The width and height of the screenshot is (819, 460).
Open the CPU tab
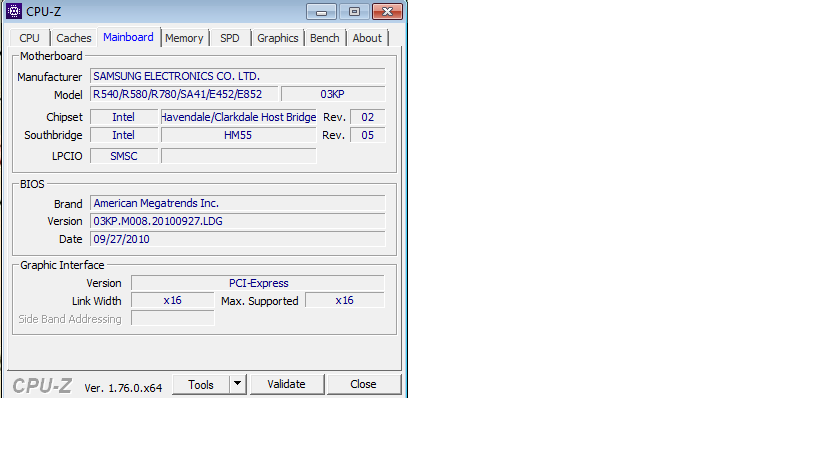pos(29,38)
